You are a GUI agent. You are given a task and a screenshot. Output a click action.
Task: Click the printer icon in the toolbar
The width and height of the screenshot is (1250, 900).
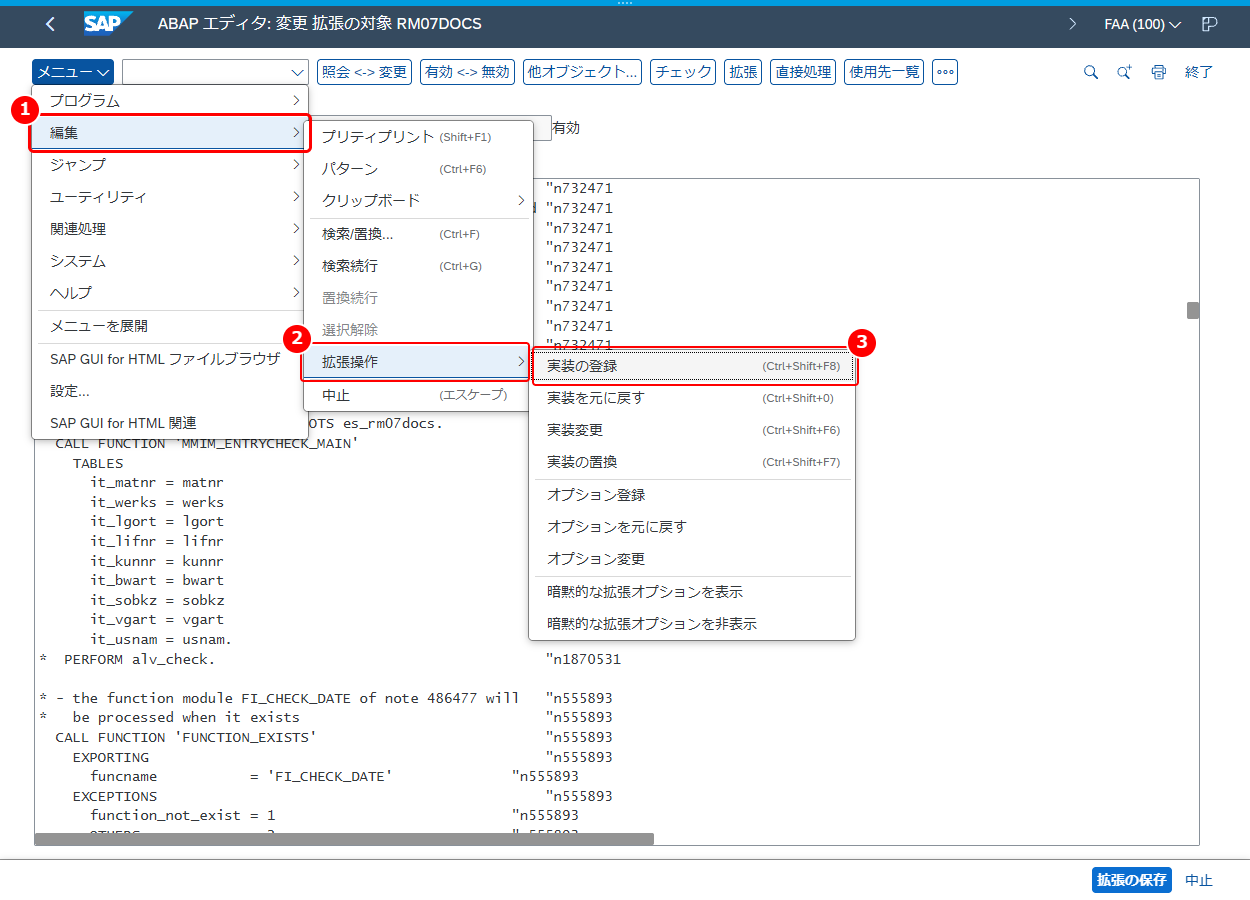(1159, 72)
